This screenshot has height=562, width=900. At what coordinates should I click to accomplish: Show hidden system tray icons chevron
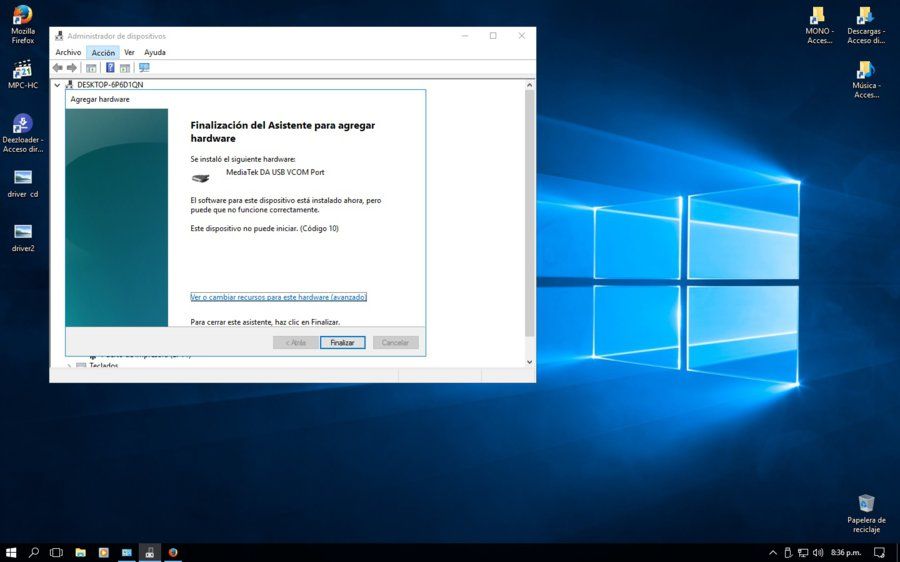pyautogui.click(x=773, y=553)
